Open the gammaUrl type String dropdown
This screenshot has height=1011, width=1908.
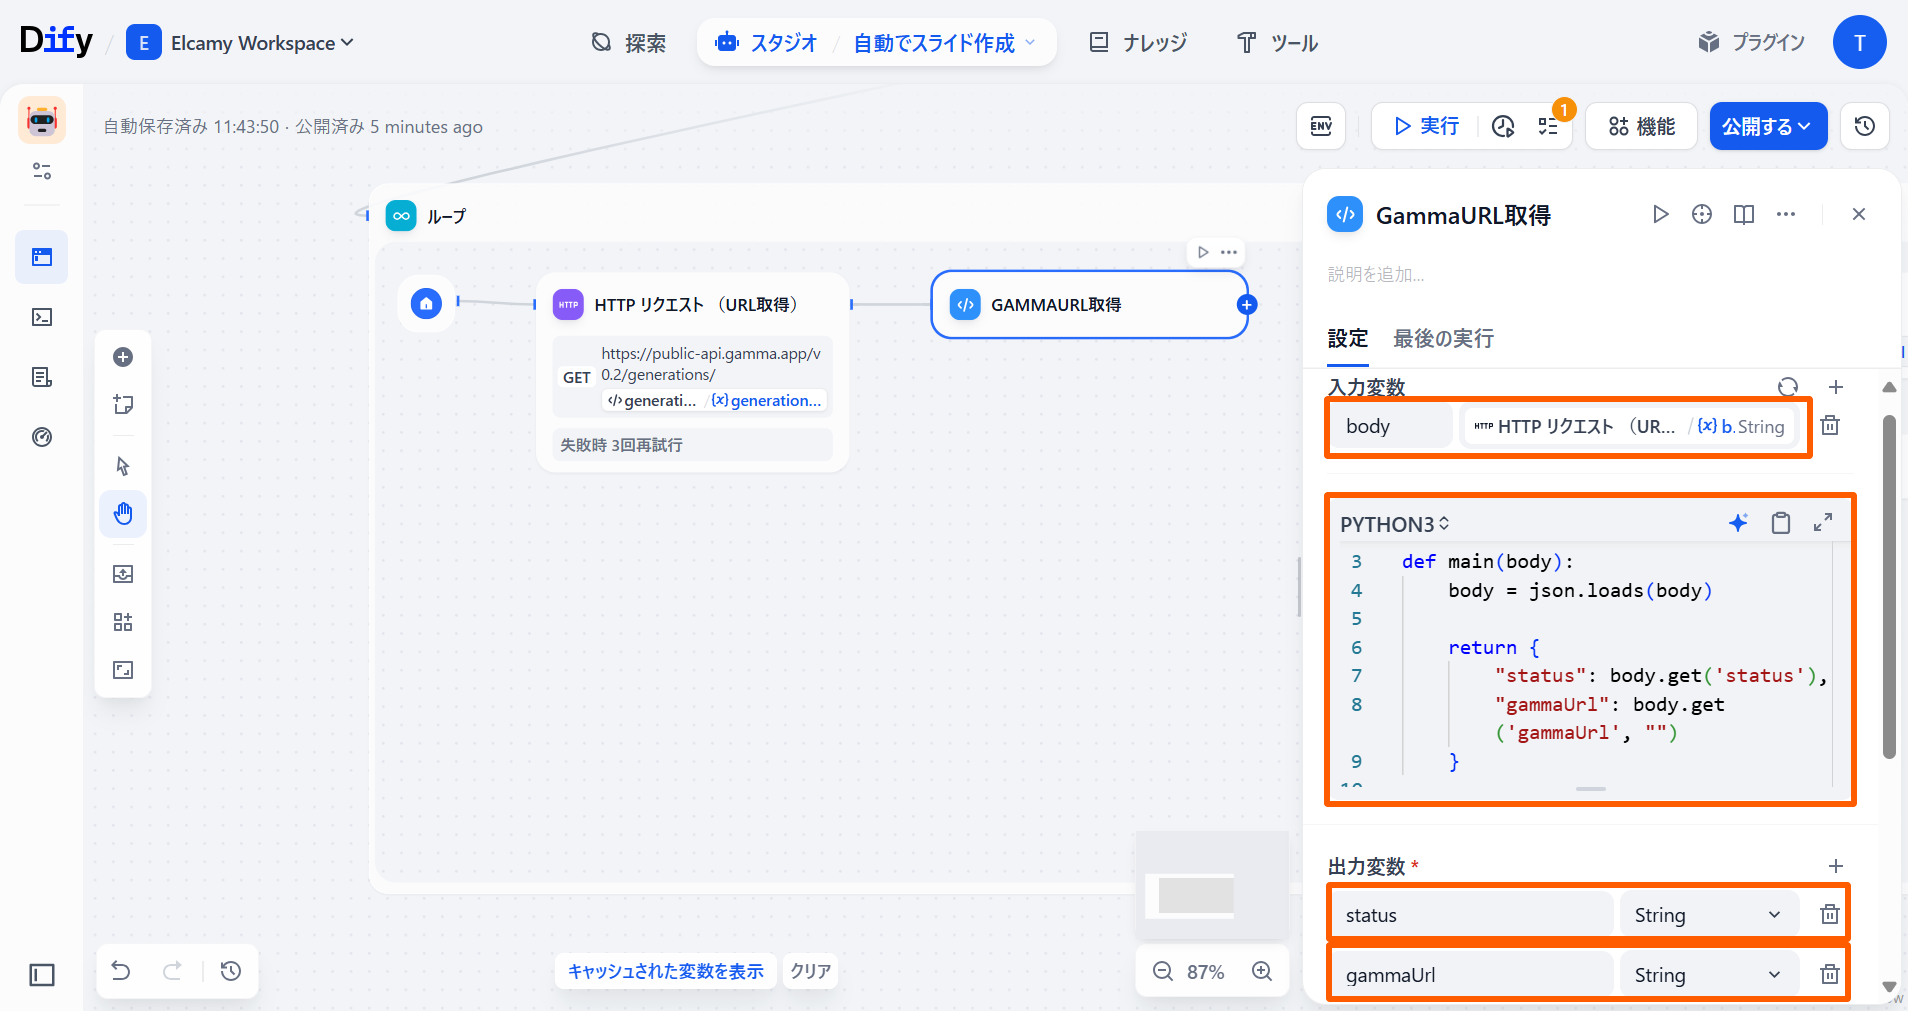pos(1707,975)
